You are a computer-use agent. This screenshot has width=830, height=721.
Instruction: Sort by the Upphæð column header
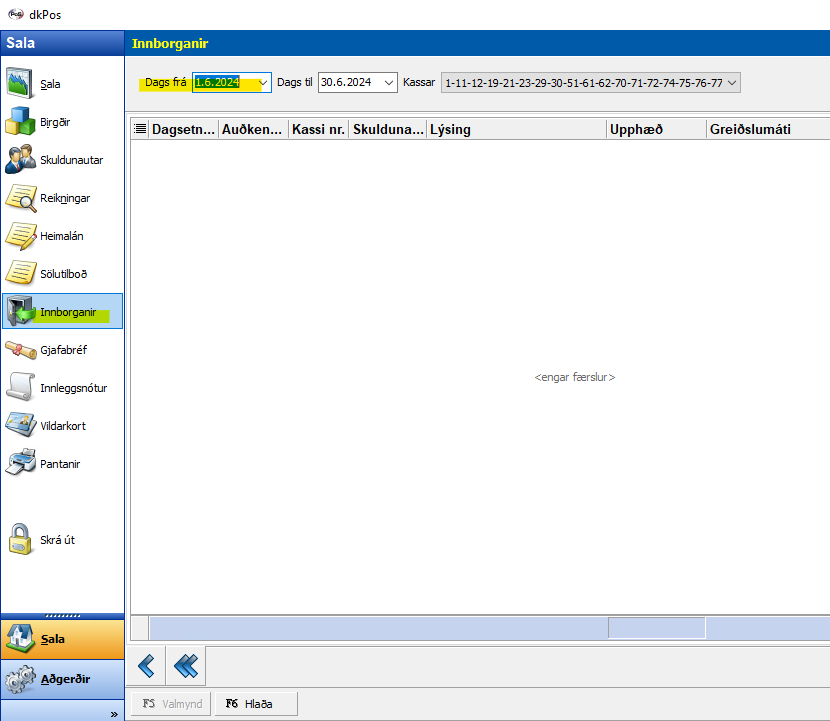656,129
